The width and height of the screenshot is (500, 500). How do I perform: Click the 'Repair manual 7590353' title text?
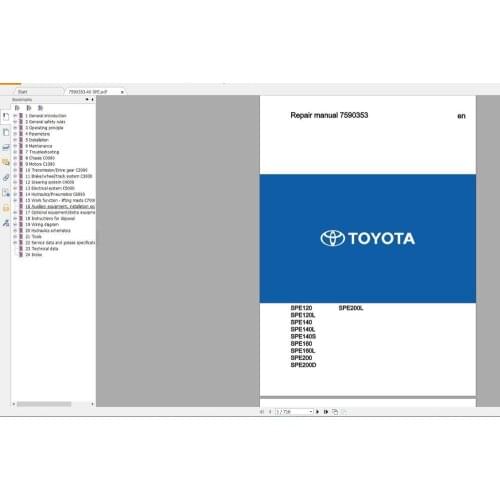[329, 115]
